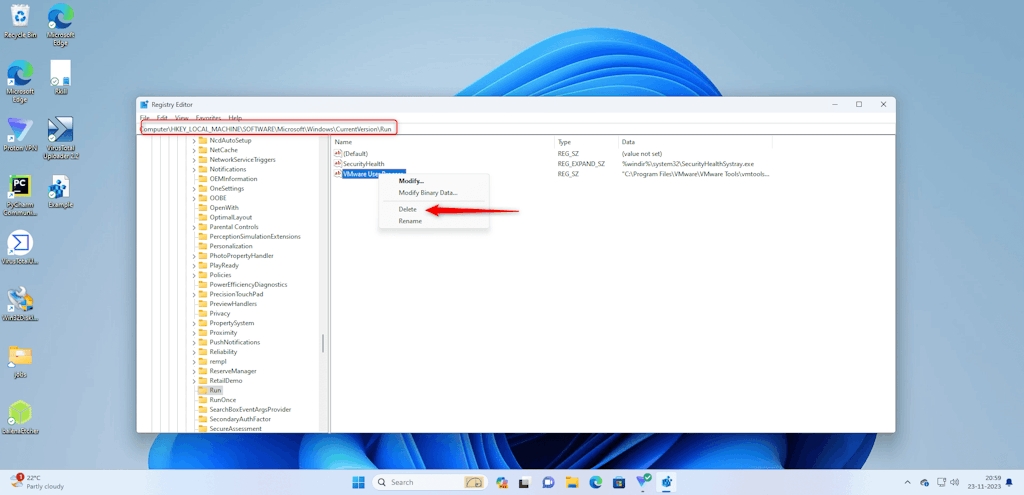Open the weather widget showing 22°C

(x=38, y=482)
